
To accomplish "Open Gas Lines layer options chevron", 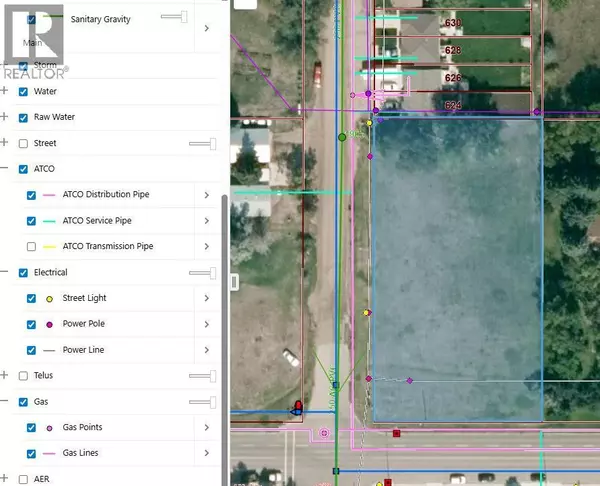I will 206,453.
